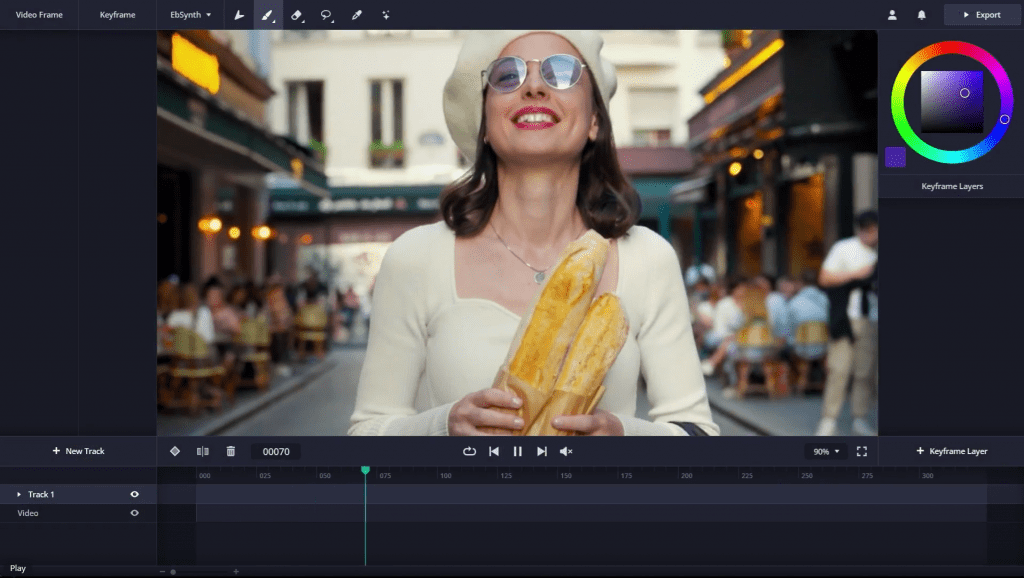
Task: Click the video preview canvas
Action: click(x=517, y=233)
